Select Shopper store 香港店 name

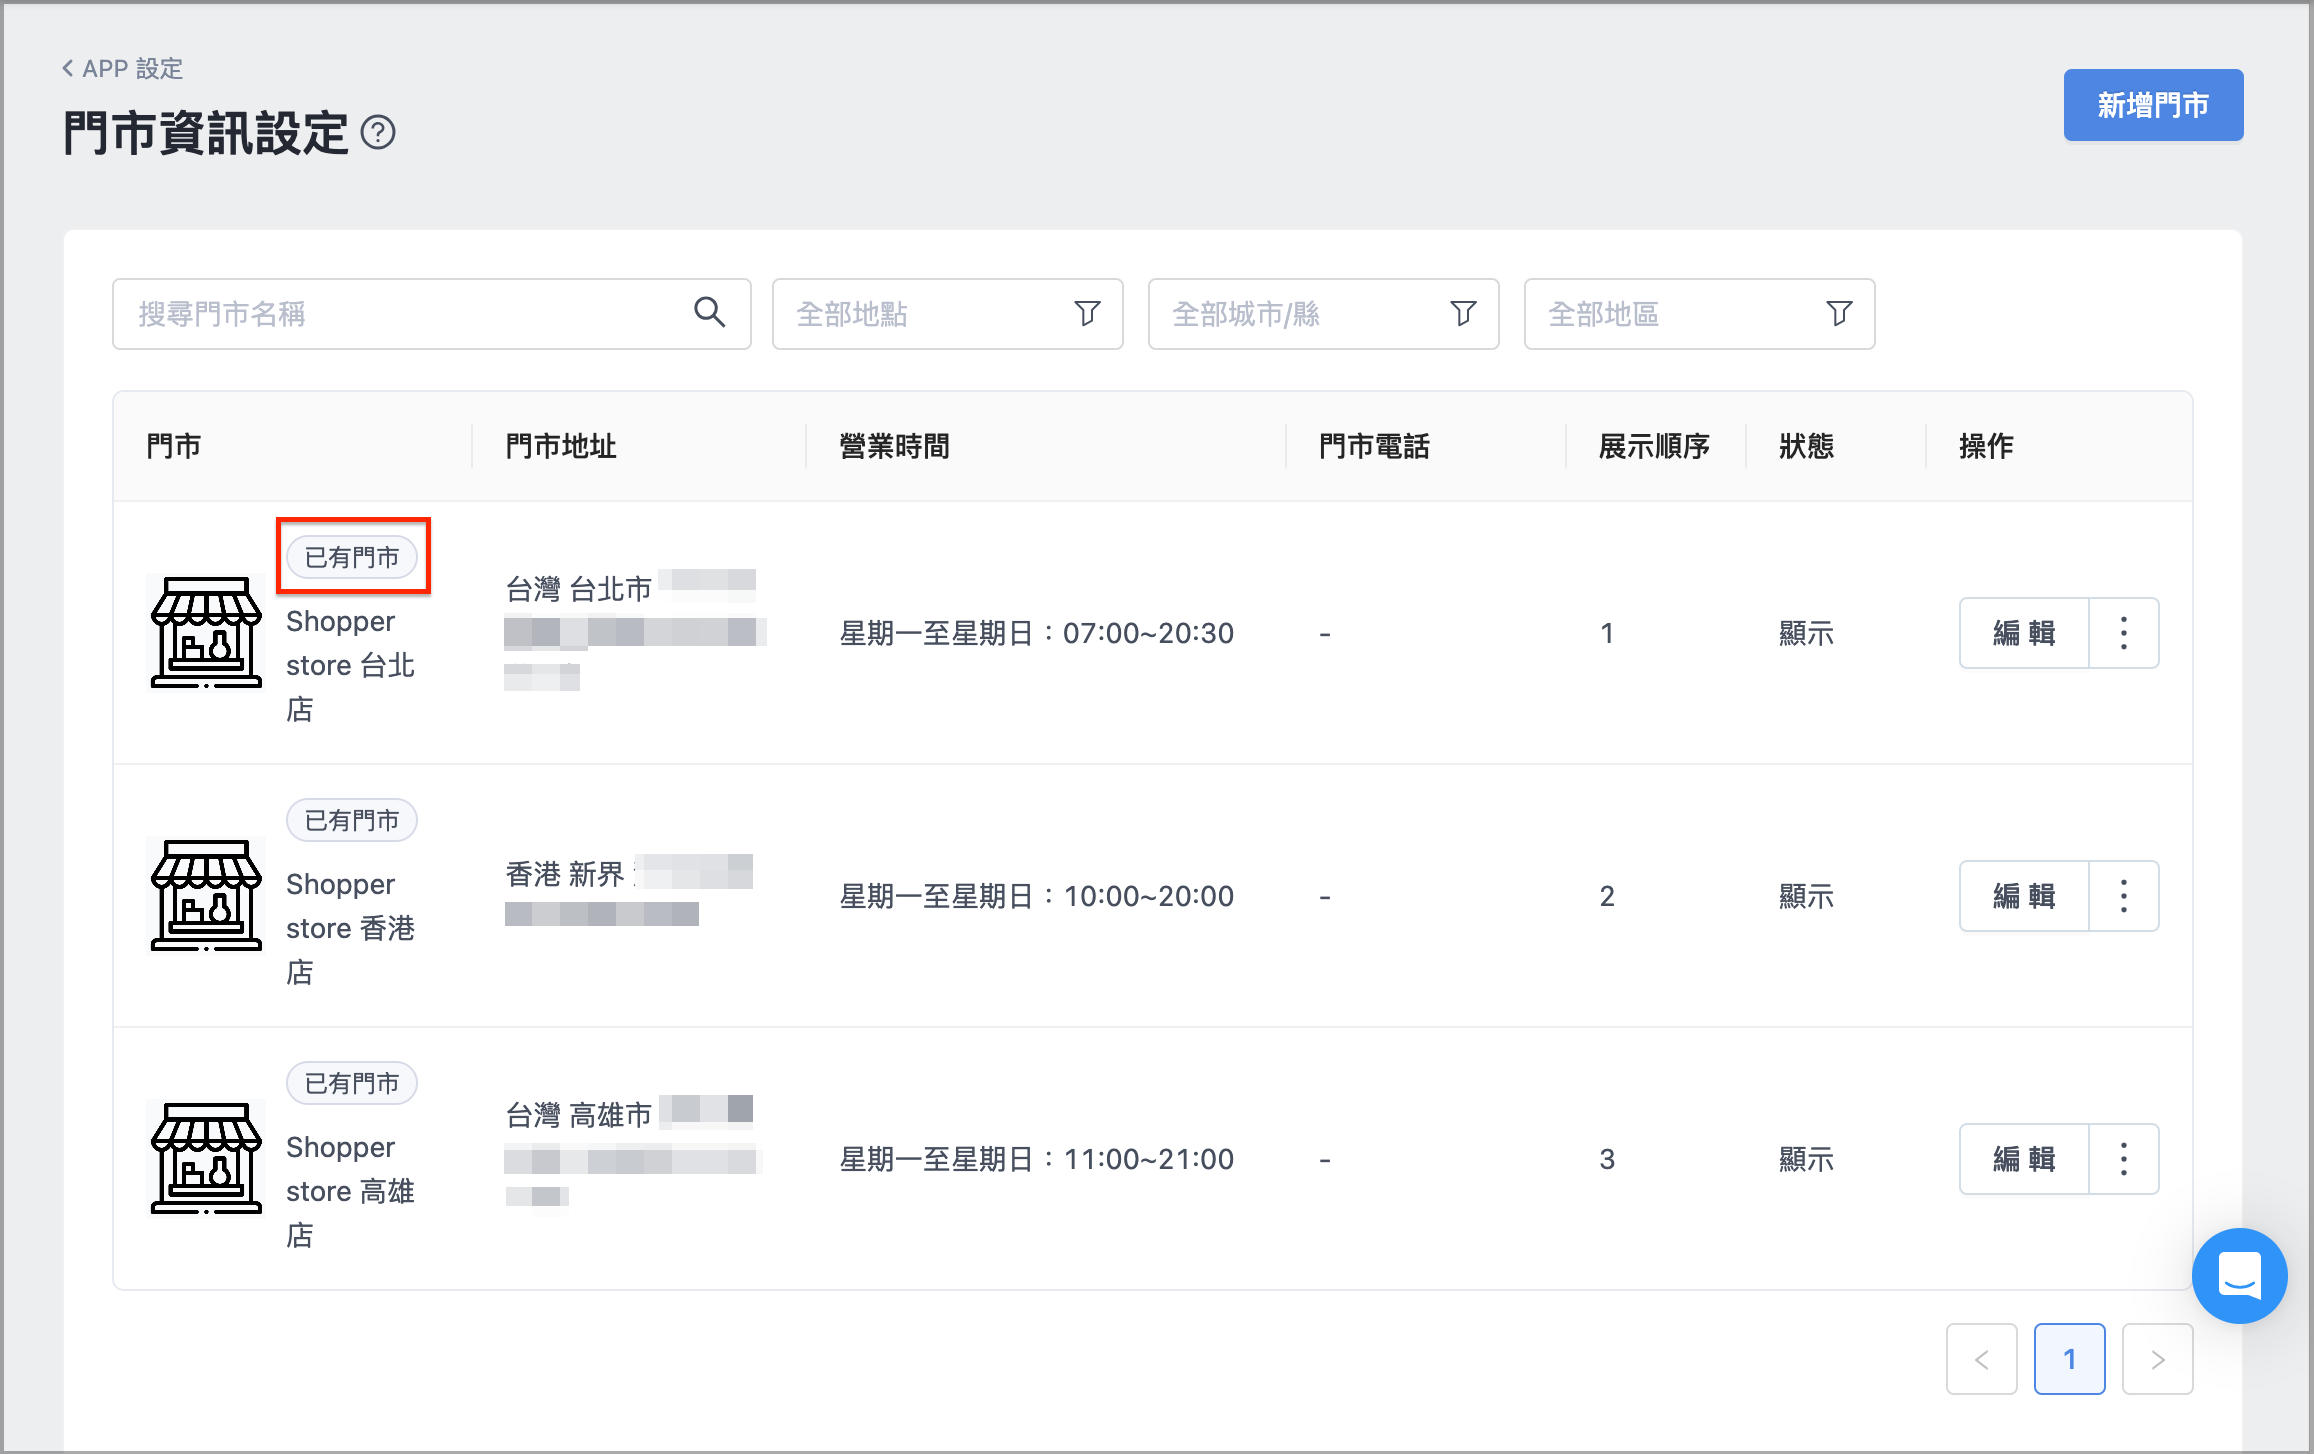[x=350, y=928]
